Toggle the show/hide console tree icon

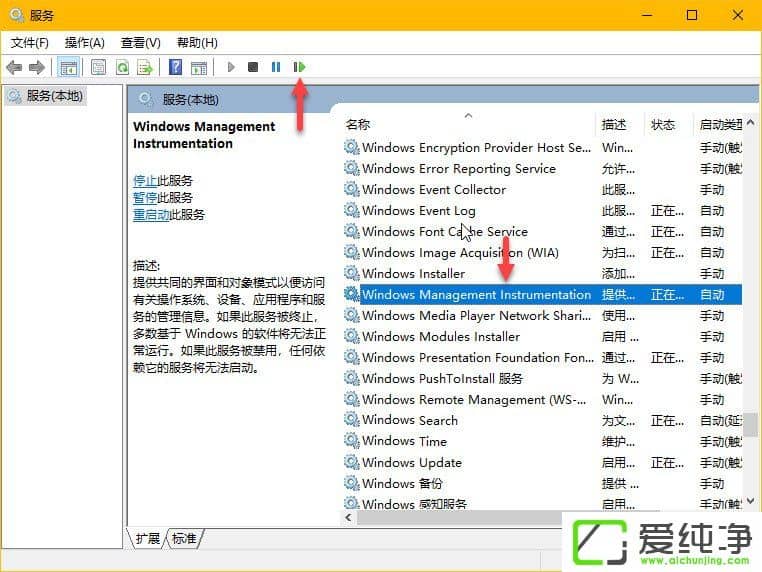68,67
